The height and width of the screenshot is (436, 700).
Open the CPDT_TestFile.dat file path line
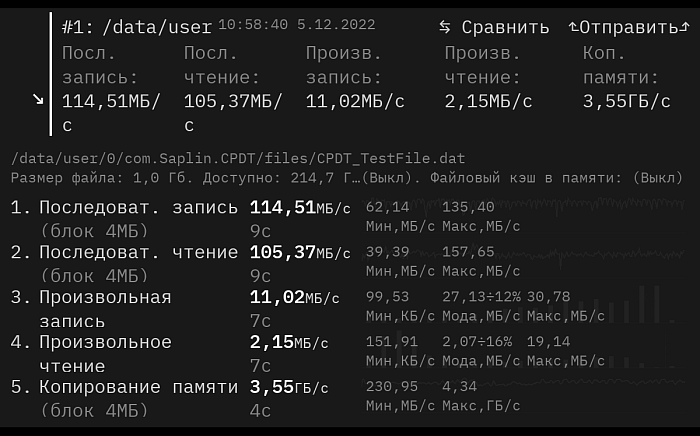coord(238,158)
